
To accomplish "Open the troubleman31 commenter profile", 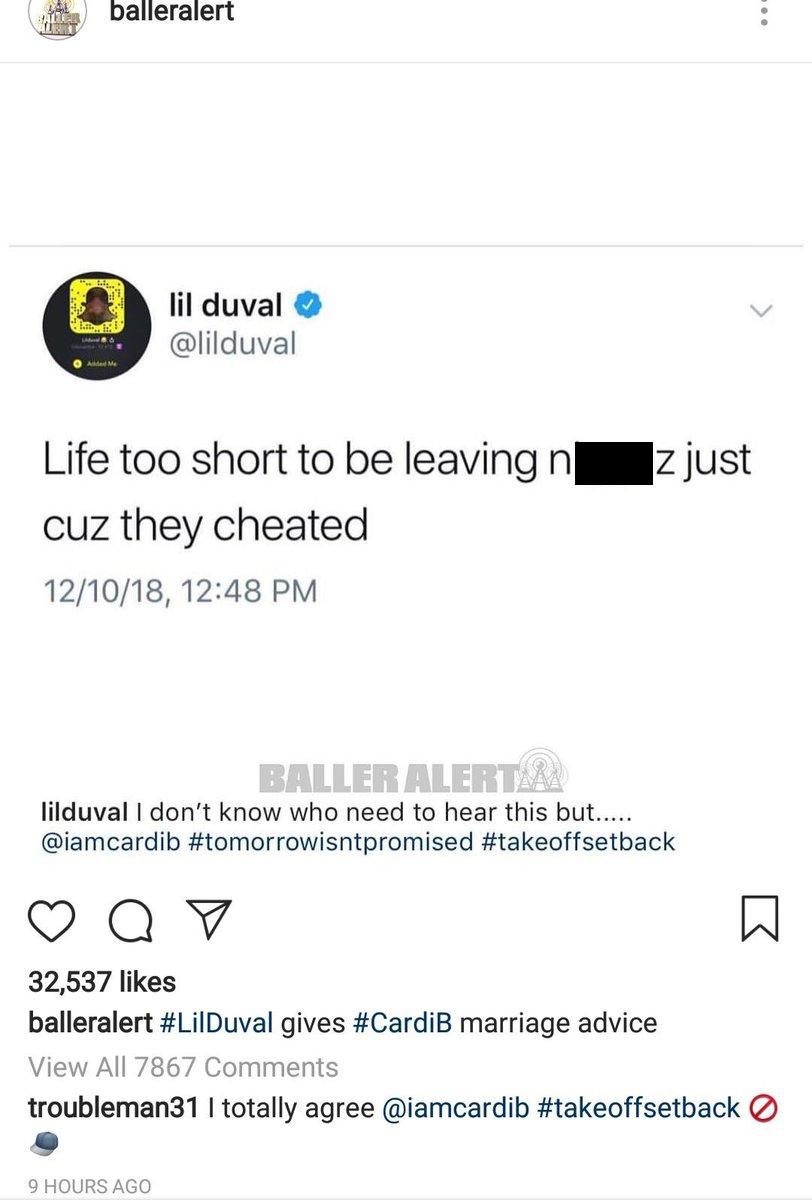I will point(114,1108).
